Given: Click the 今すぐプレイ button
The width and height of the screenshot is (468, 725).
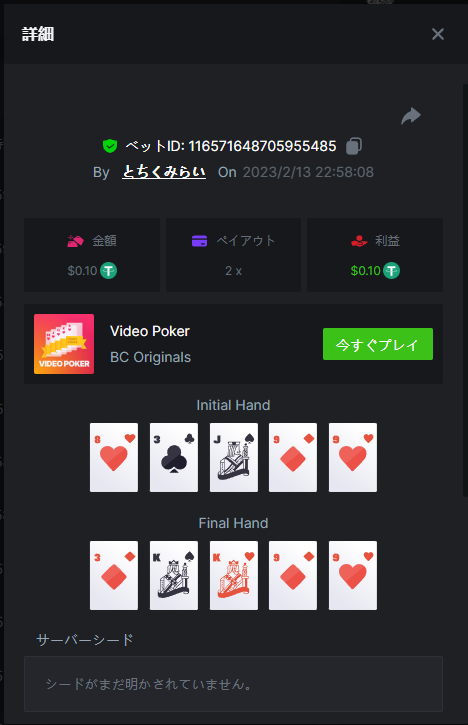Looking at the screenshot, I should click(x=378, y=344).
